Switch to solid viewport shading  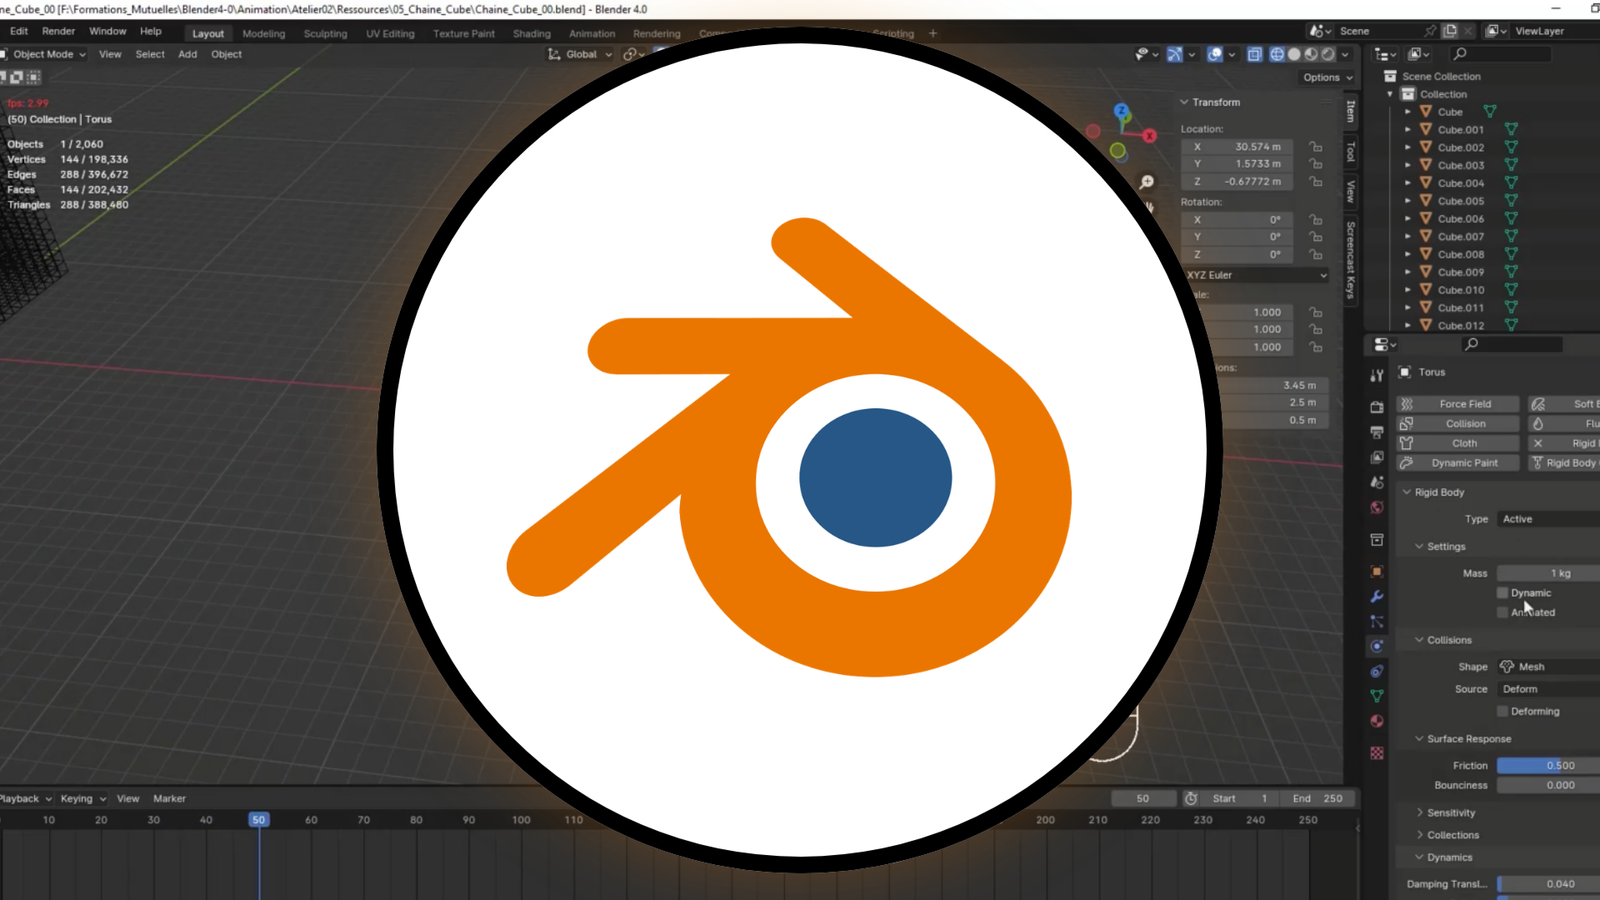tap(1294, 54)
